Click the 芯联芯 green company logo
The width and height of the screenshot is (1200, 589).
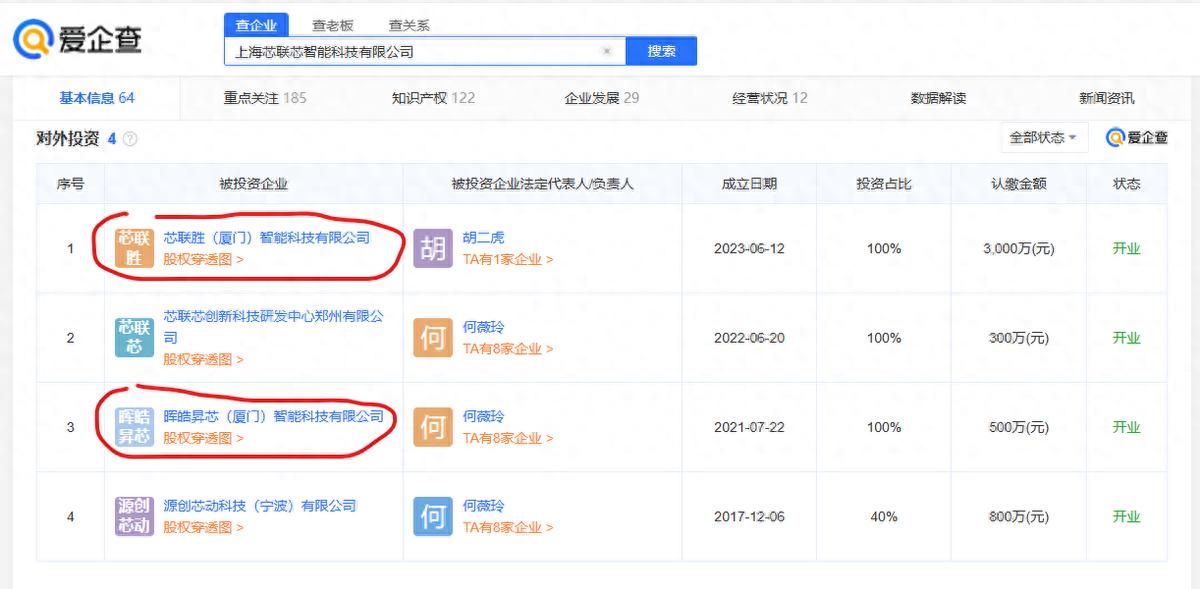133,338
